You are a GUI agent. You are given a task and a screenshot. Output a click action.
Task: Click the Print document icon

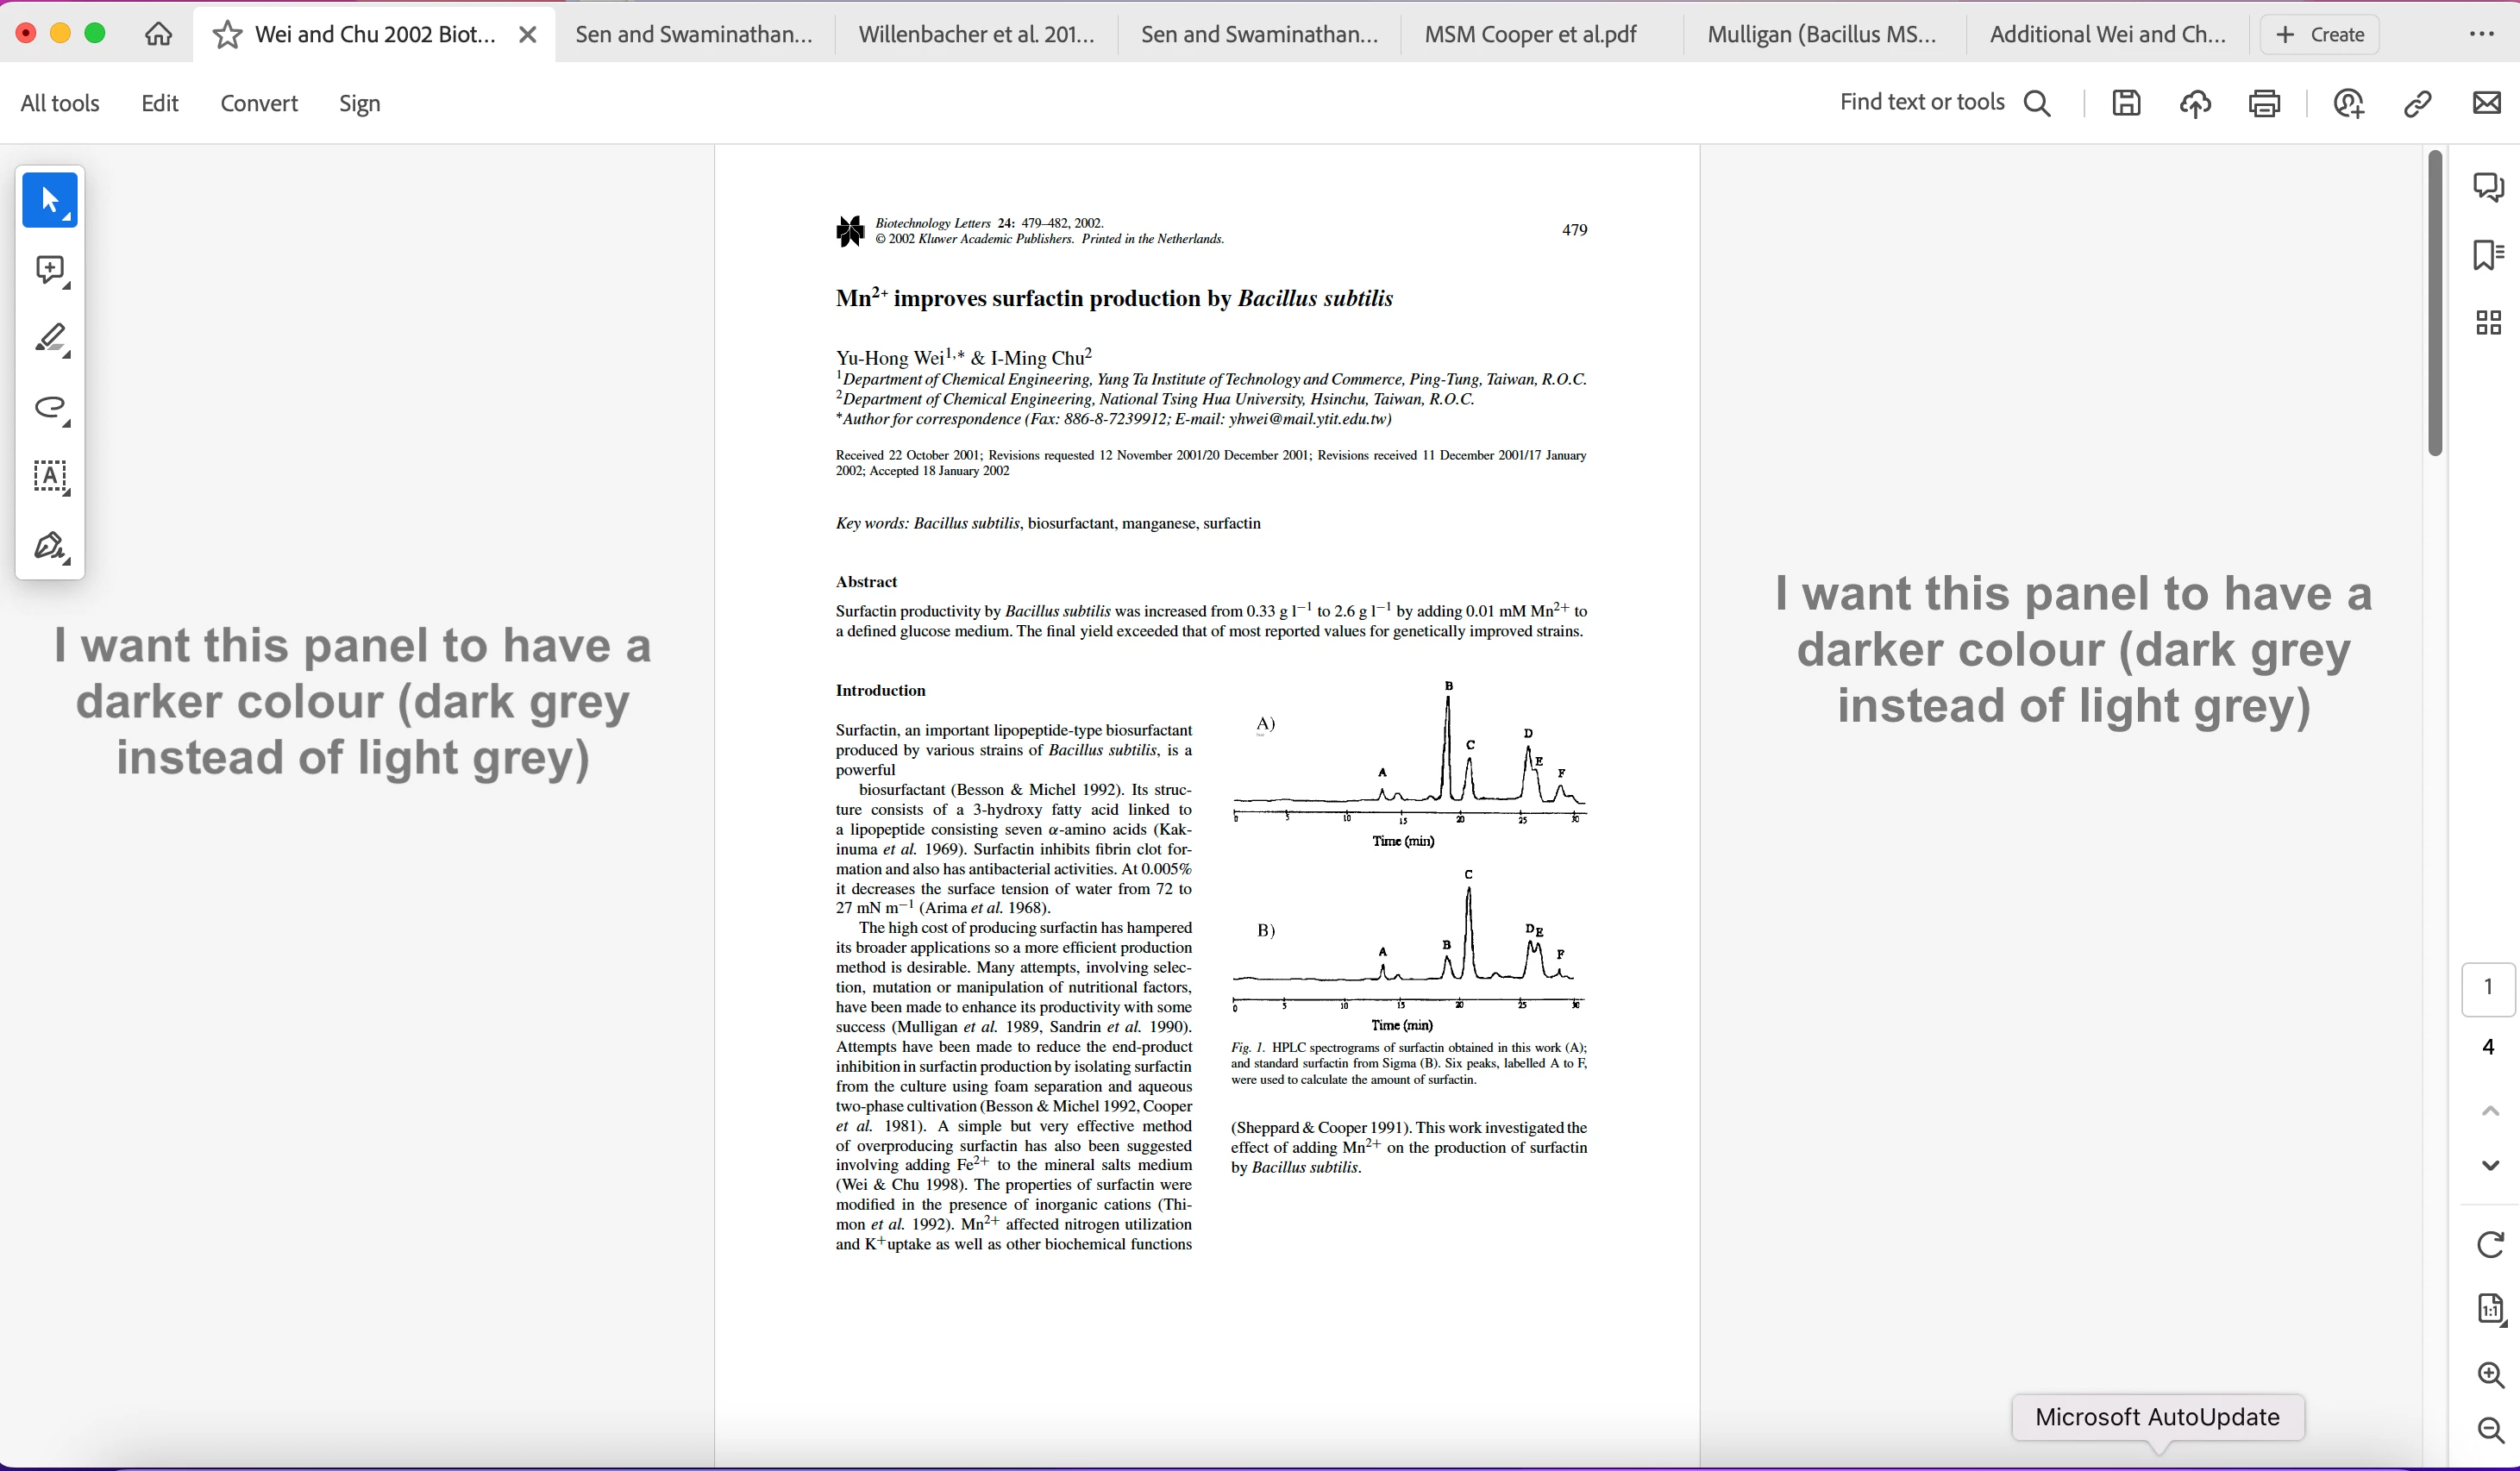tap(2264, 103)
